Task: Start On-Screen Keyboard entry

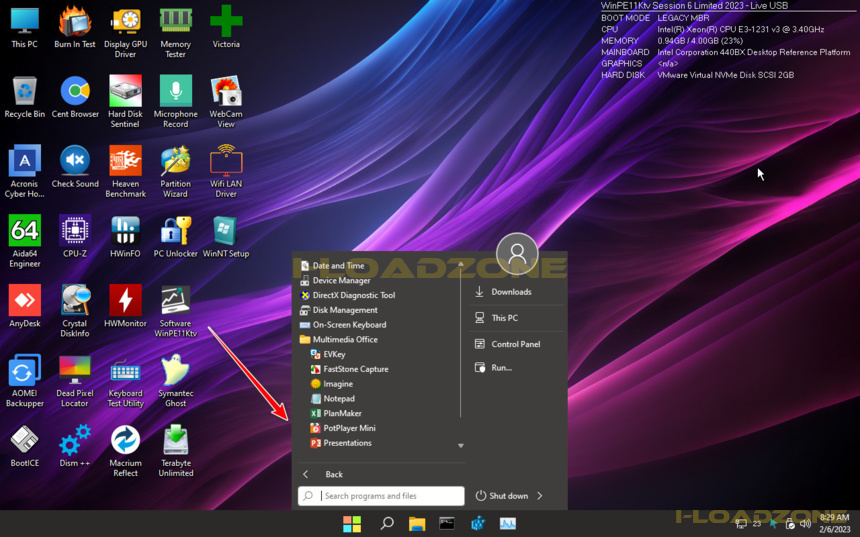Action: [343, 325]
